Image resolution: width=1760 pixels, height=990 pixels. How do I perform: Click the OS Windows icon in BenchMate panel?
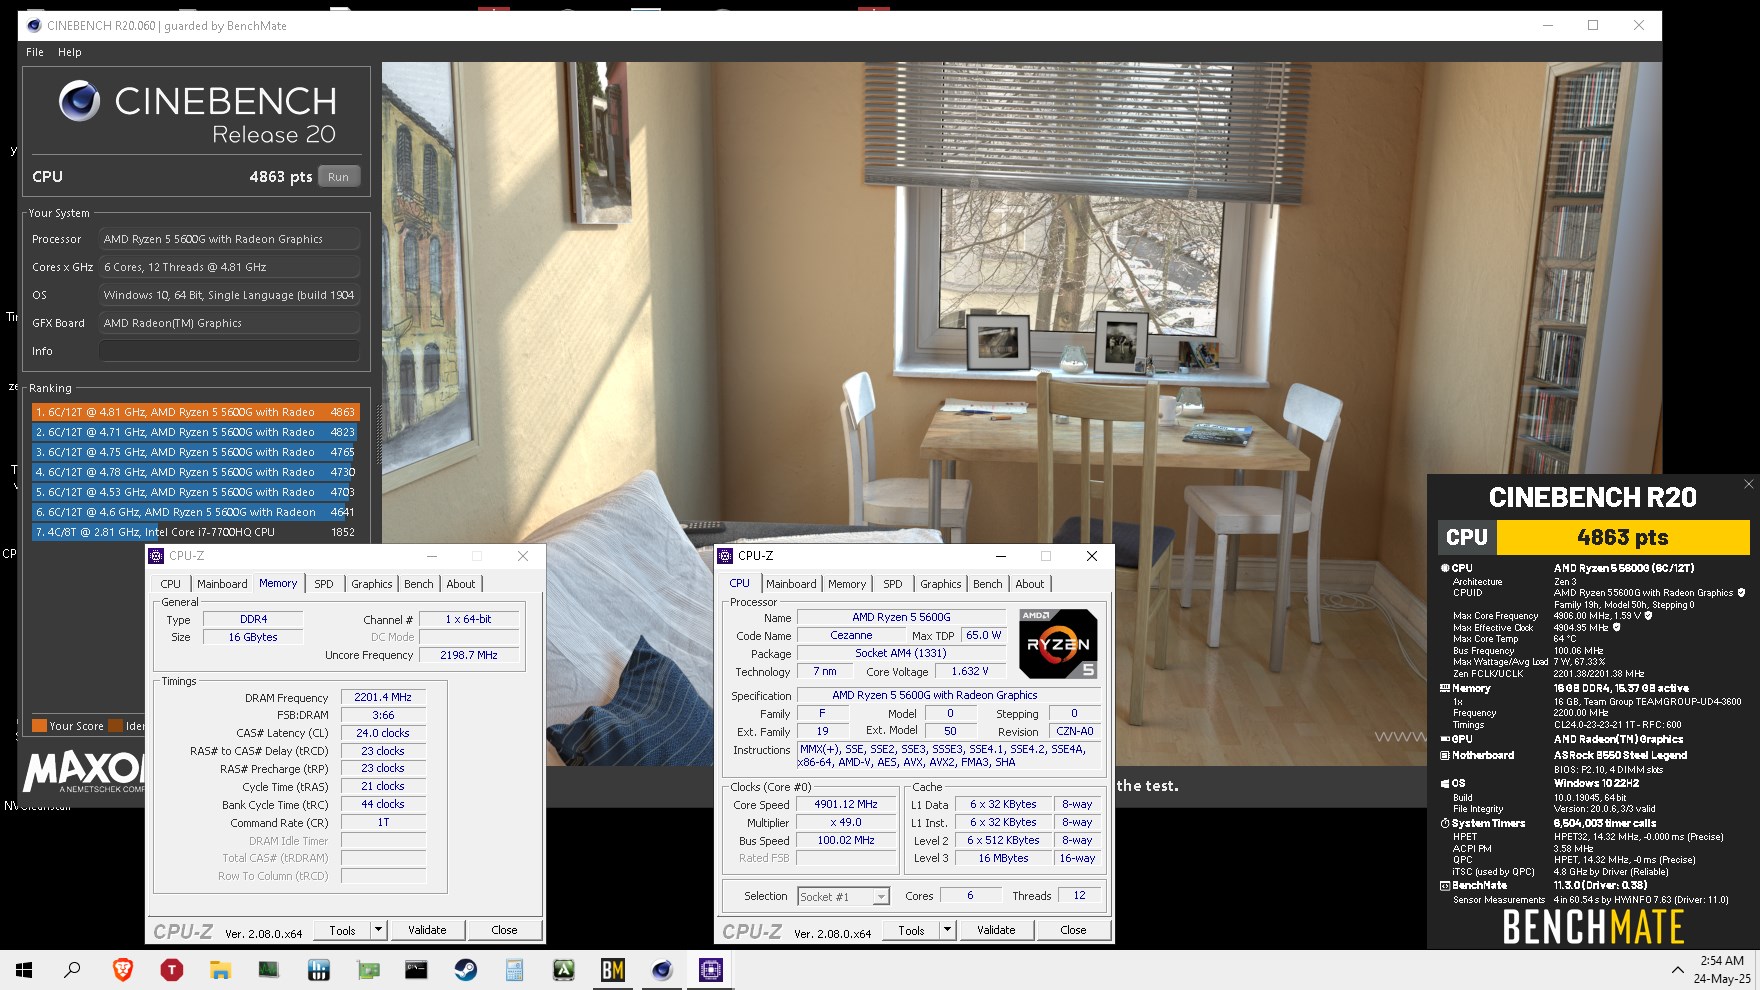(1444, 783)
